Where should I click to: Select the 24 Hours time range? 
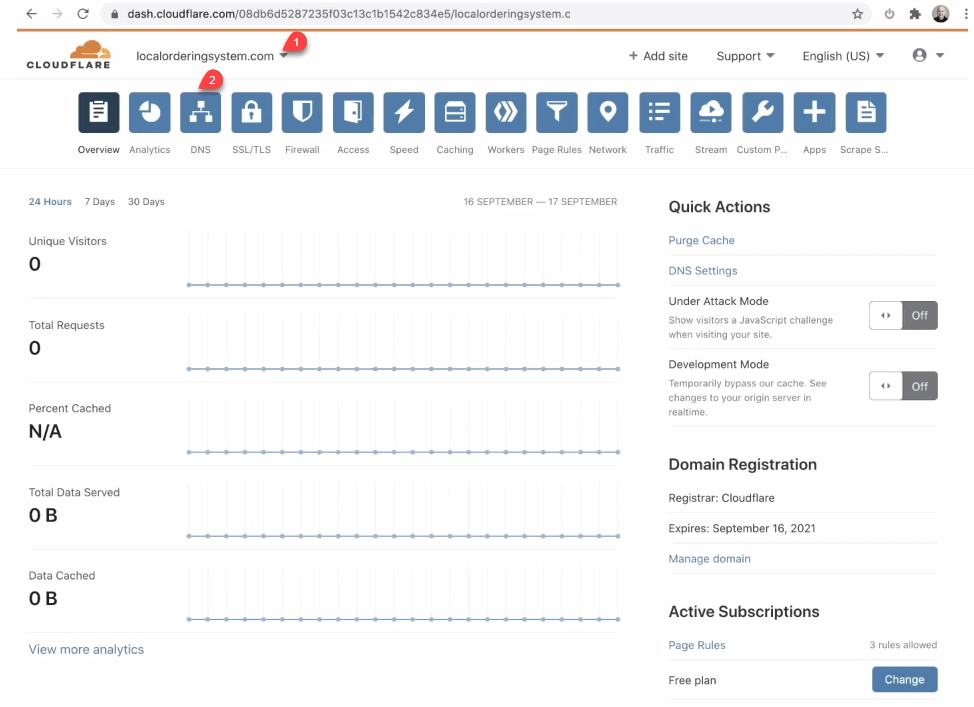pyautogui.click(x=50, y=202)
